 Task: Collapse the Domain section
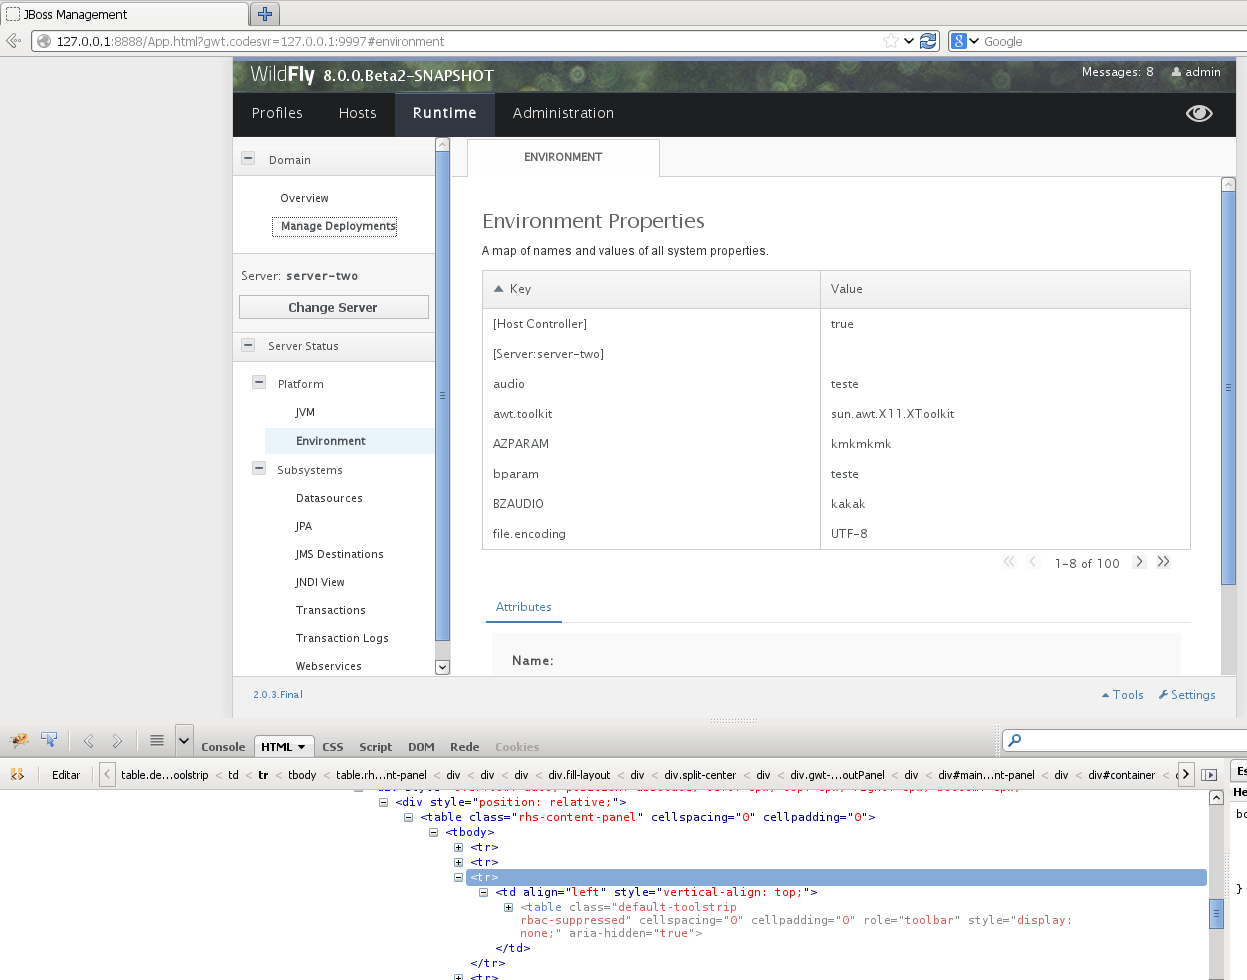pyautogui.click(x=248, y=159)
